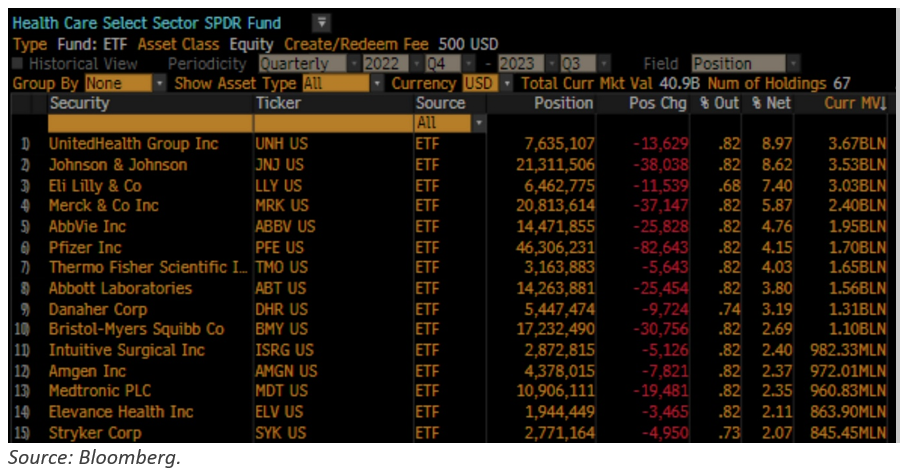The image size is (900, 472).
Task: Select Bristol-Myers Squibb Co security
Action: click(x=136, y=330)
